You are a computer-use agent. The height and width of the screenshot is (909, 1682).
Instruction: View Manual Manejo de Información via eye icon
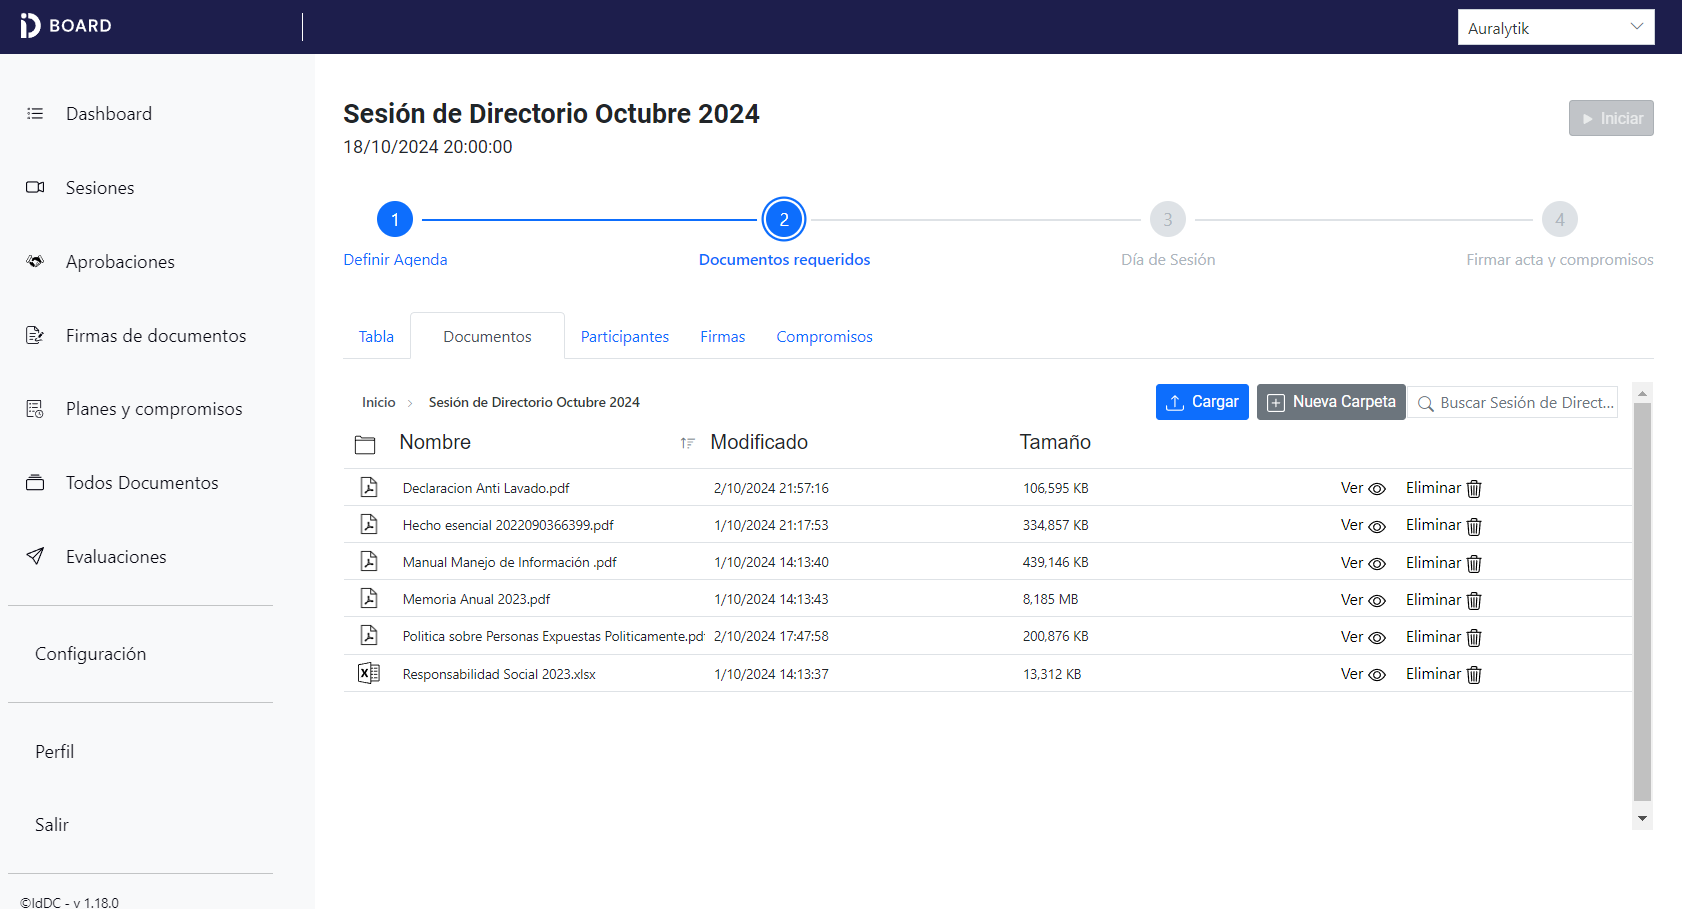[x=1377, y=563]
